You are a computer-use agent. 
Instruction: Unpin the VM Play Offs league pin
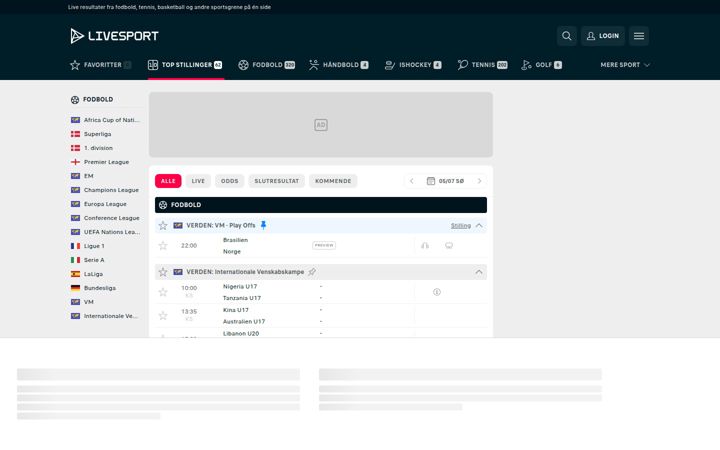[264, 225]
